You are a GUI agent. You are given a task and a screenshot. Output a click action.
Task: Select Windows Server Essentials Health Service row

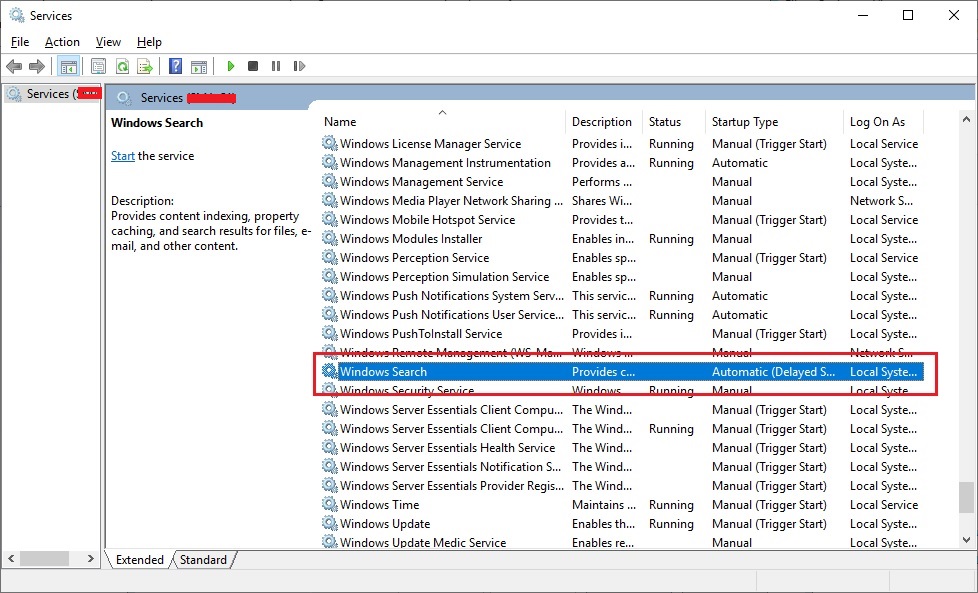(622, 448)
